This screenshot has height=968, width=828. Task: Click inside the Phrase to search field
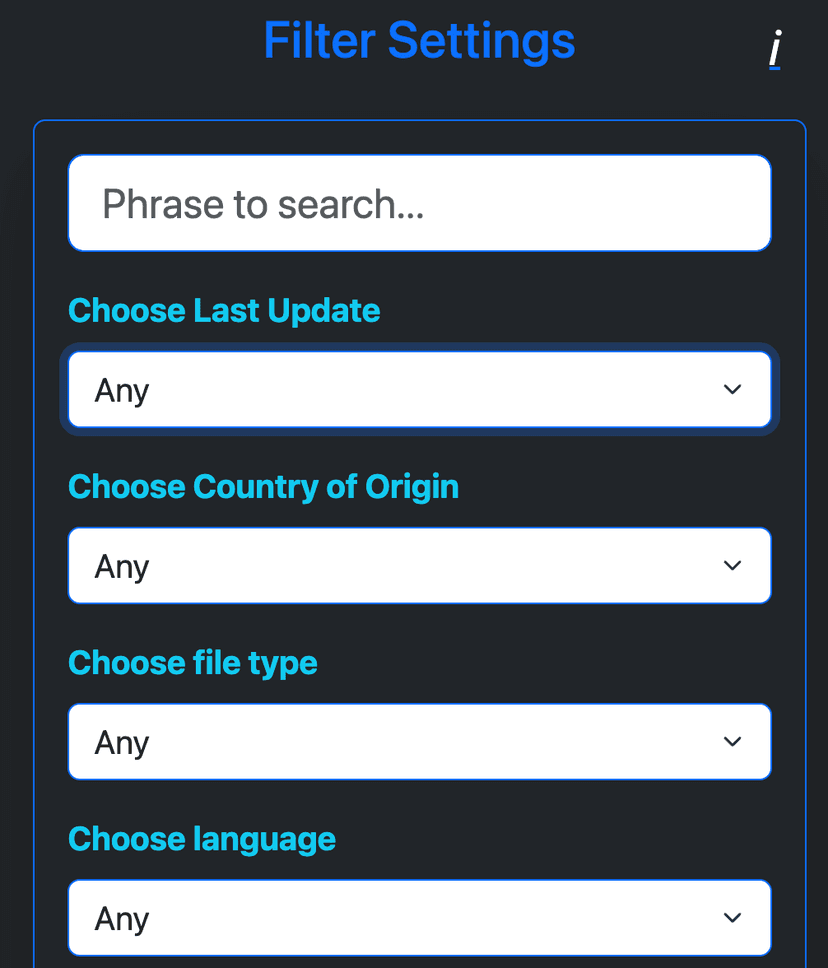pyautogui.click(x=419, y=203)
